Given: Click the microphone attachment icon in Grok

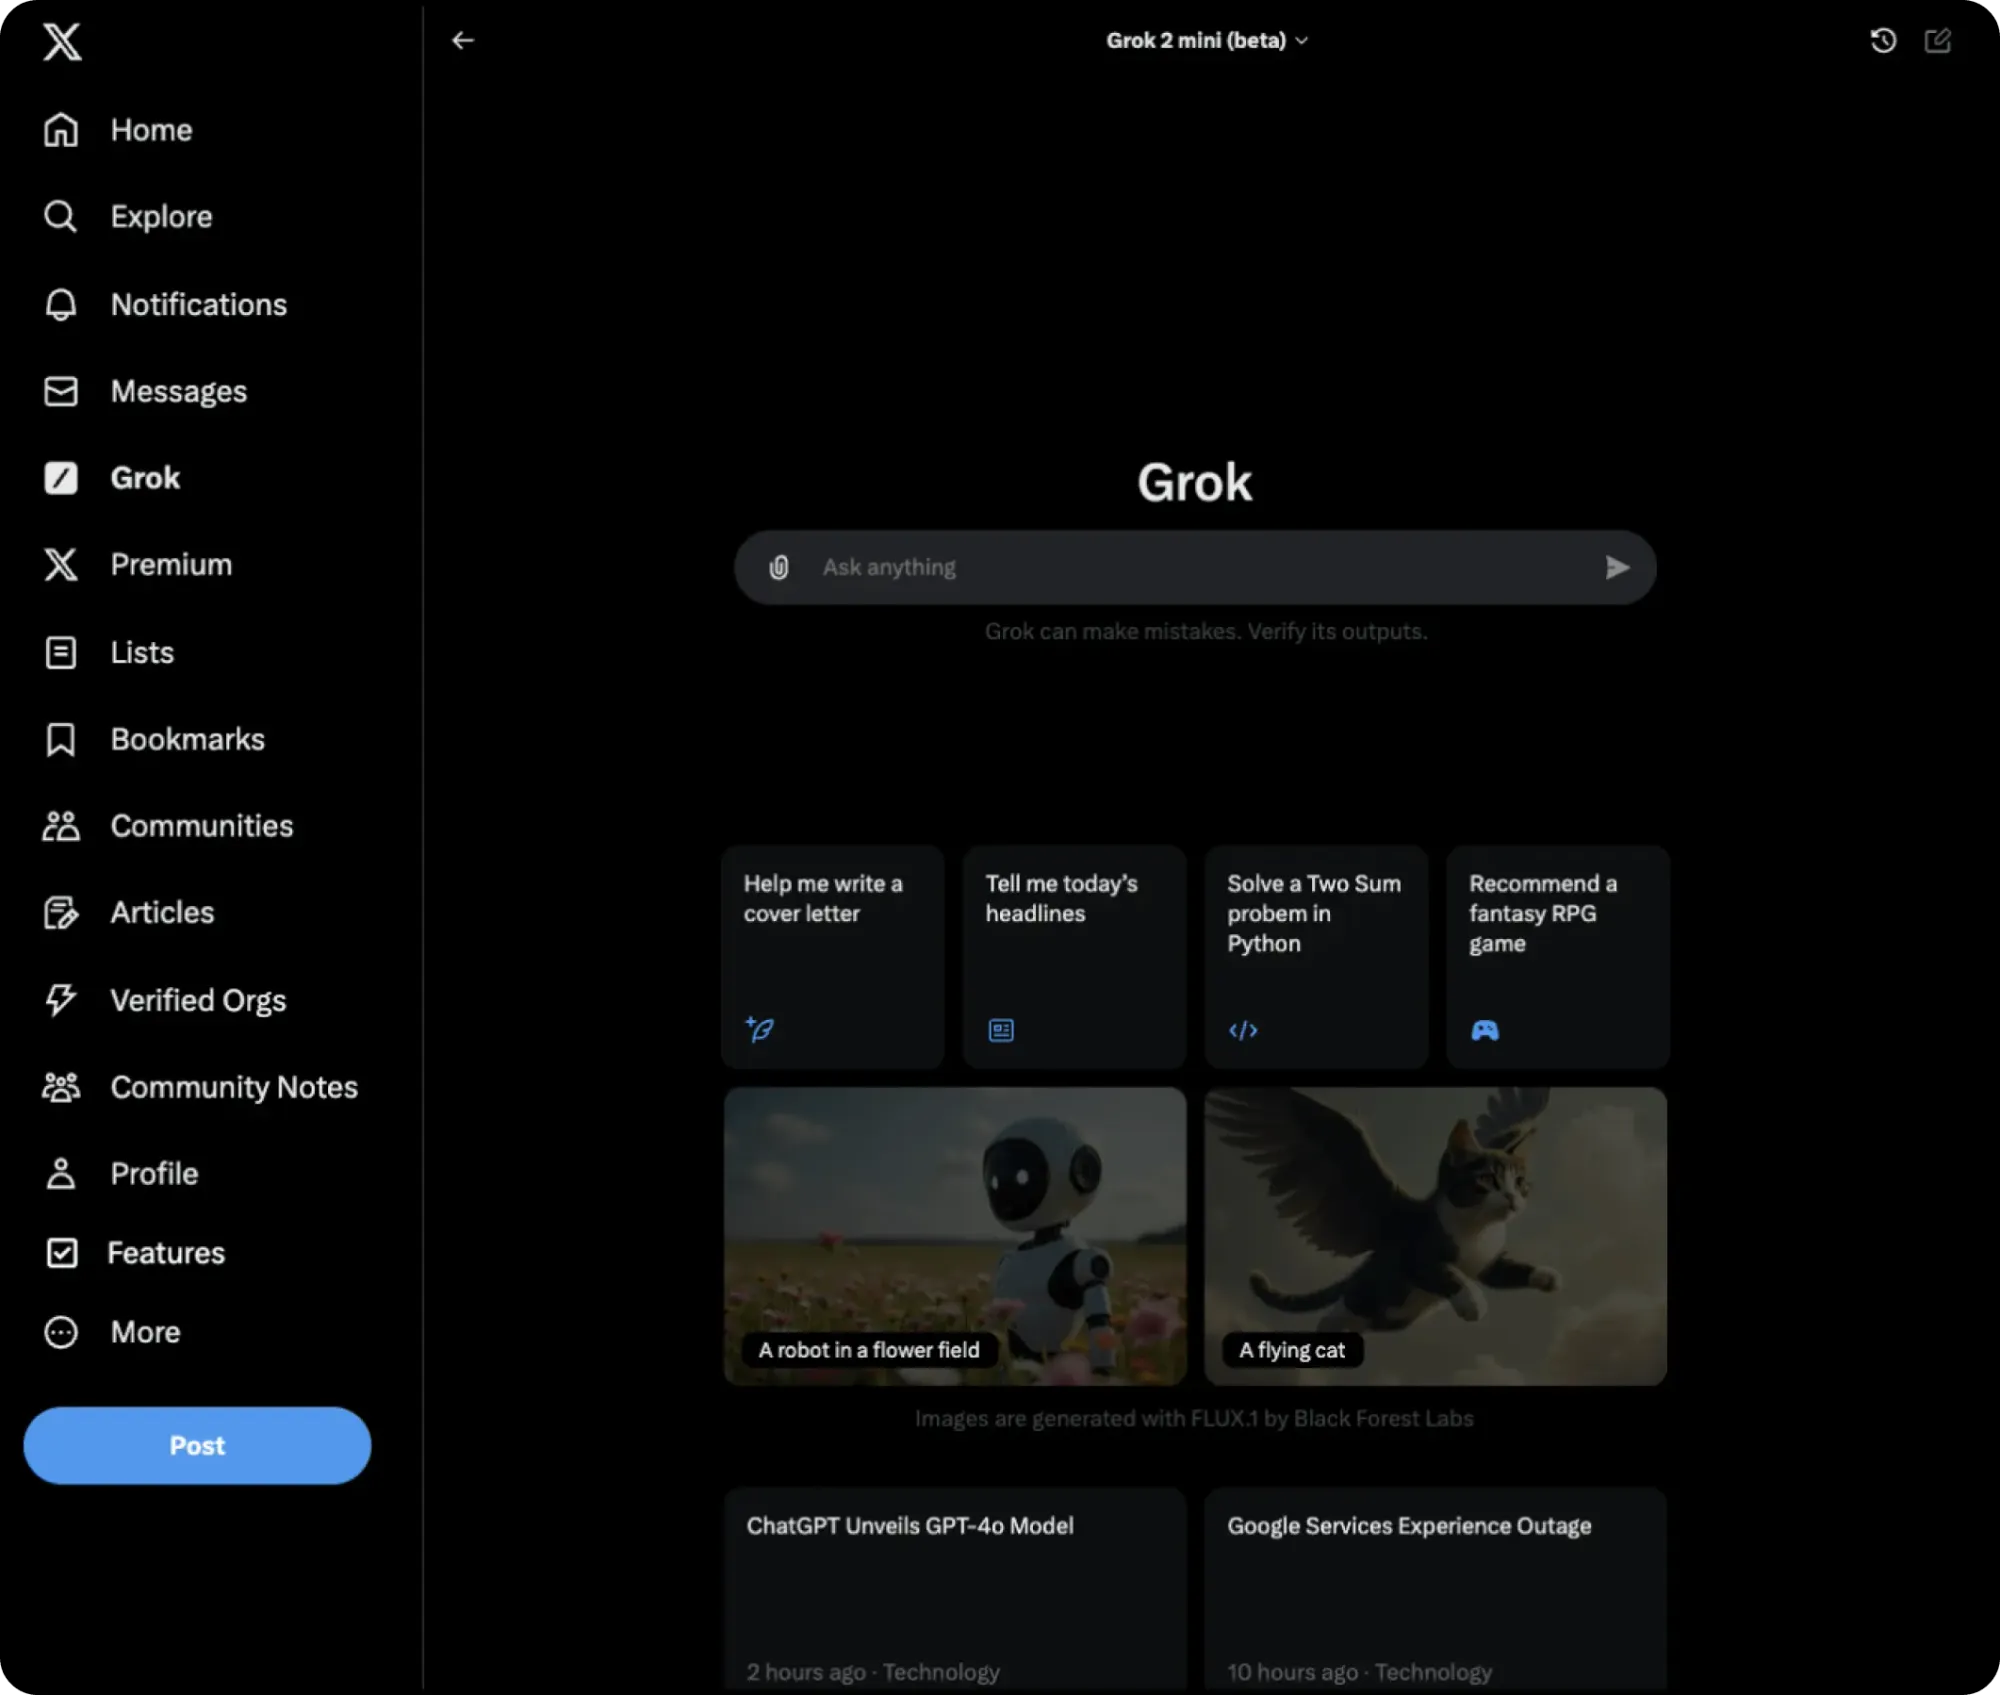Looking at the screenshot, I should [779, 567].
